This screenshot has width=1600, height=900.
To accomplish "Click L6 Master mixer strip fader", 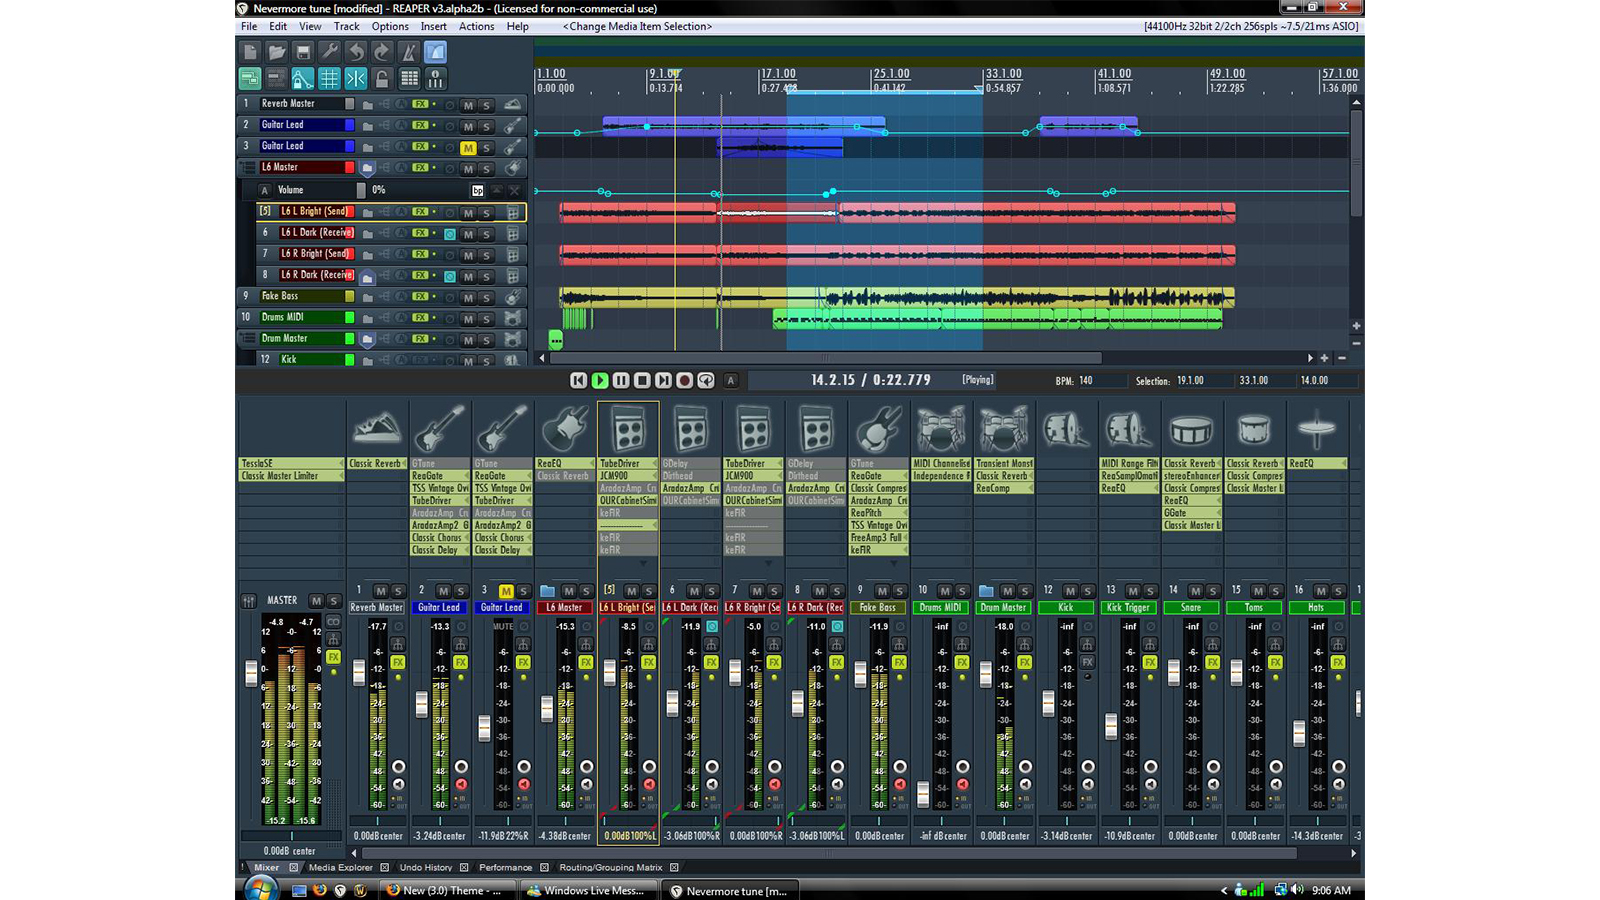I will pyautogui.click(x=547, y=709).
